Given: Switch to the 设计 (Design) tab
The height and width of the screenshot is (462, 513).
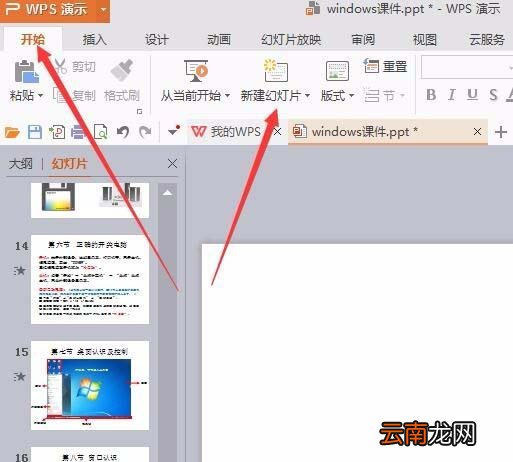Looking at the screenshot, I should point(157,40).
